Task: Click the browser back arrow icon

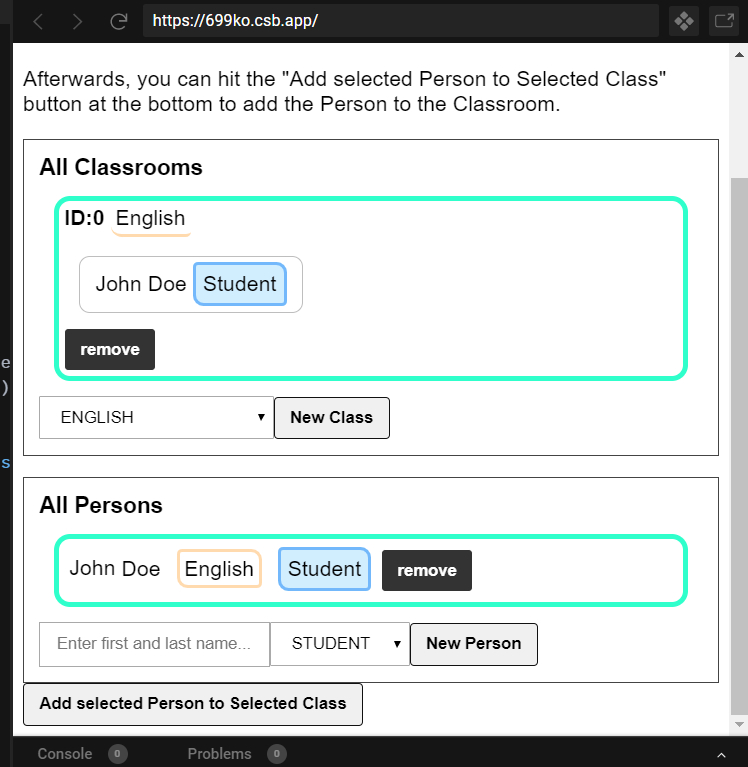Action: point(38,21)
